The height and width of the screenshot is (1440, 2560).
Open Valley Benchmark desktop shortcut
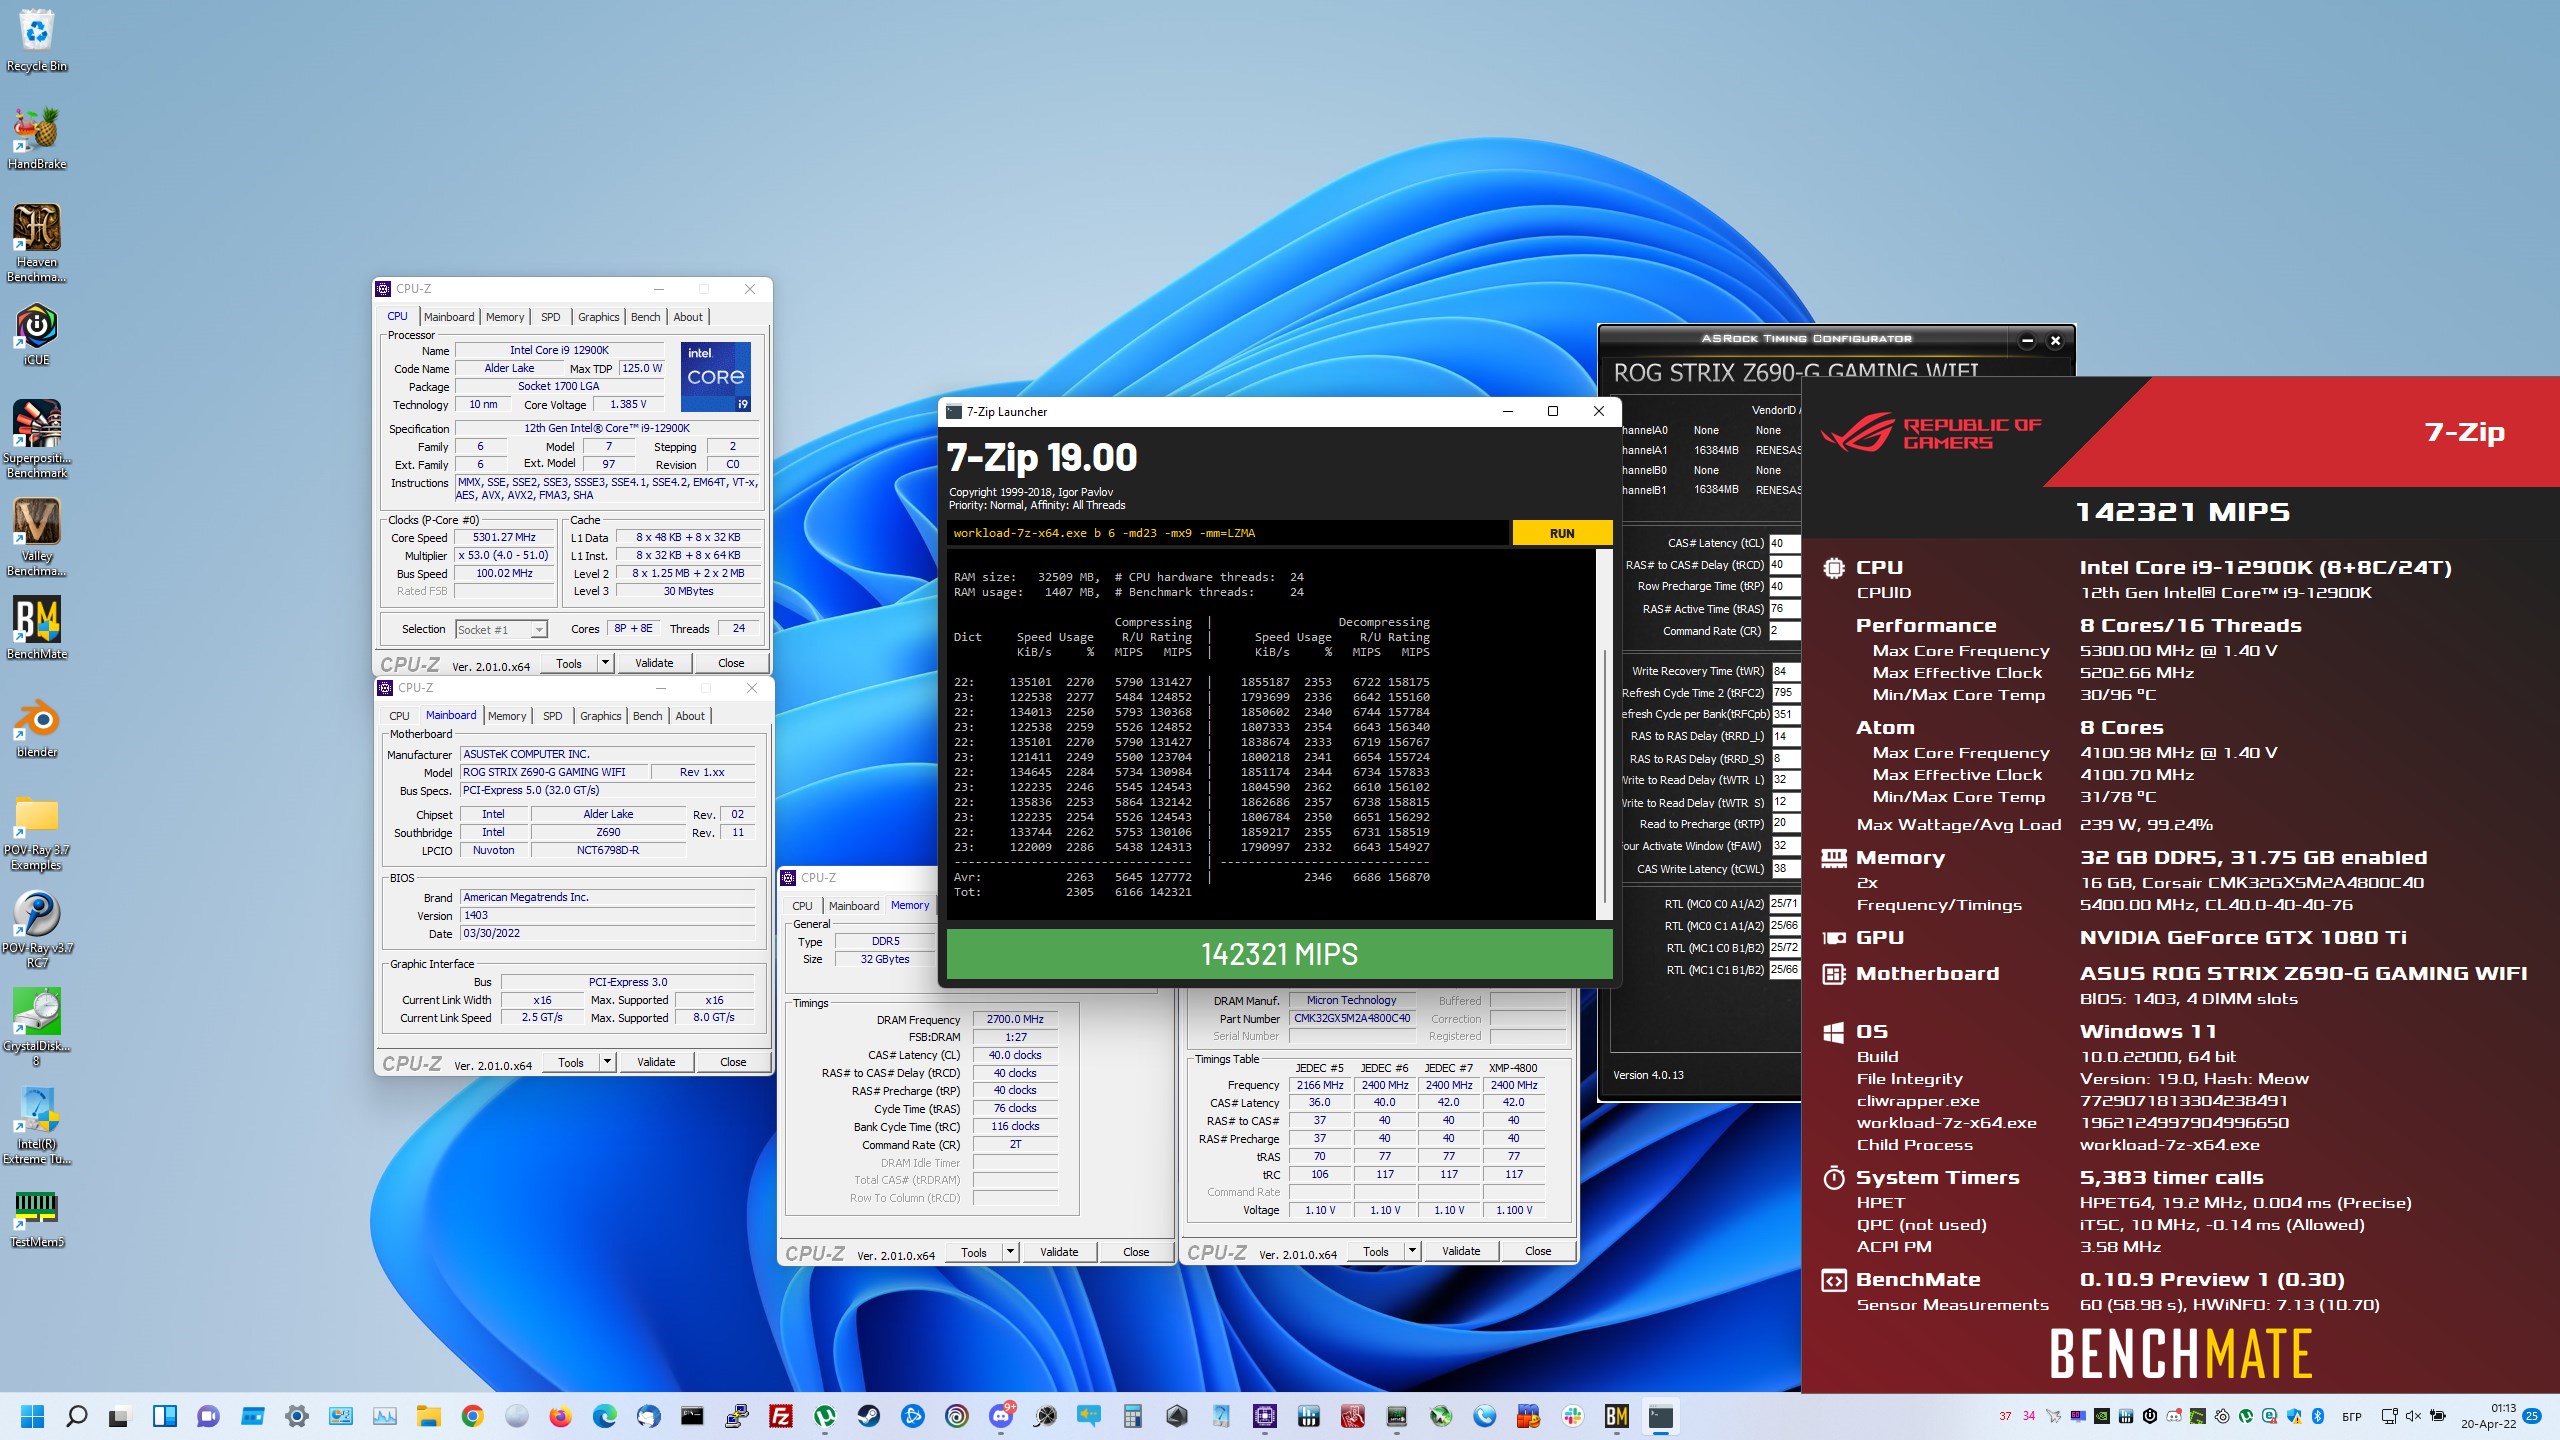[37, 537]
